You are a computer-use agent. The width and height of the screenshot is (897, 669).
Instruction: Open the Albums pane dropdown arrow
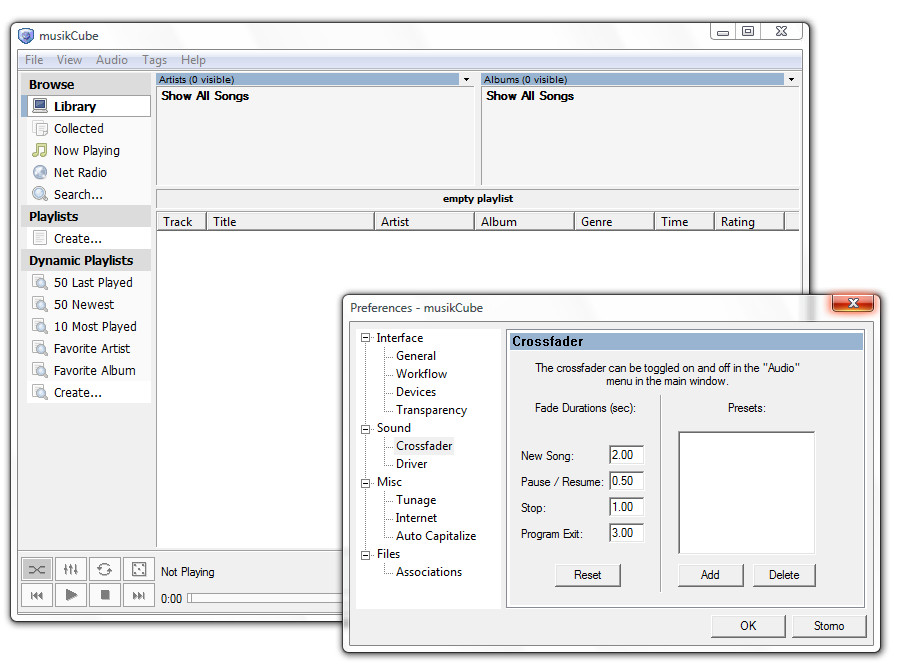tap(791, 80)
